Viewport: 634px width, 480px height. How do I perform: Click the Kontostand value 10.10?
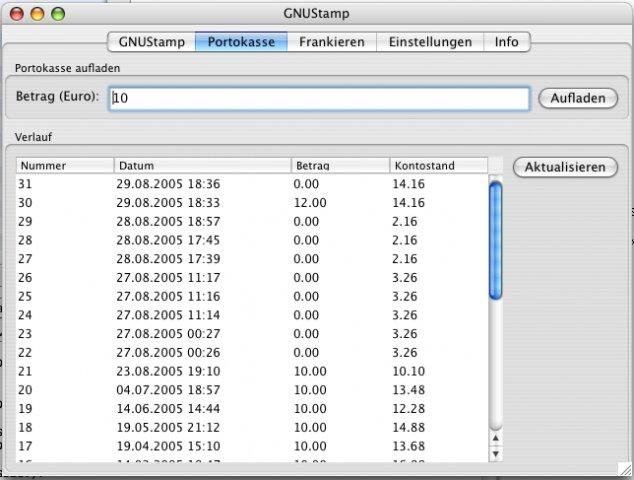pos(409,371)
